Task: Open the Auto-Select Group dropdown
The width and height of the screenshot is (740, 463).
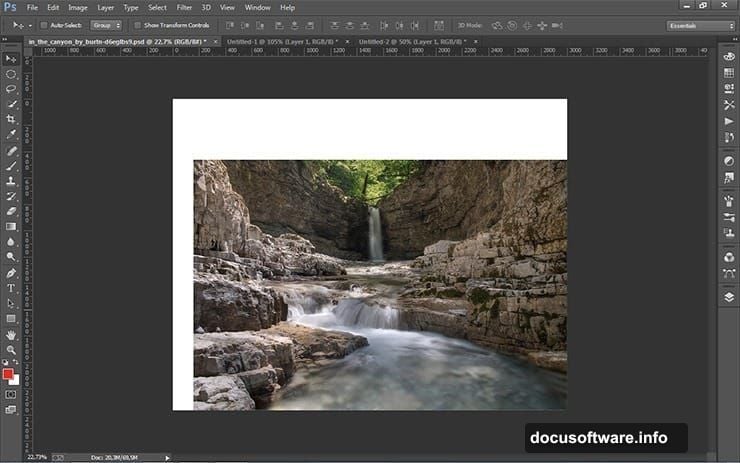Action: click(106, 25)
